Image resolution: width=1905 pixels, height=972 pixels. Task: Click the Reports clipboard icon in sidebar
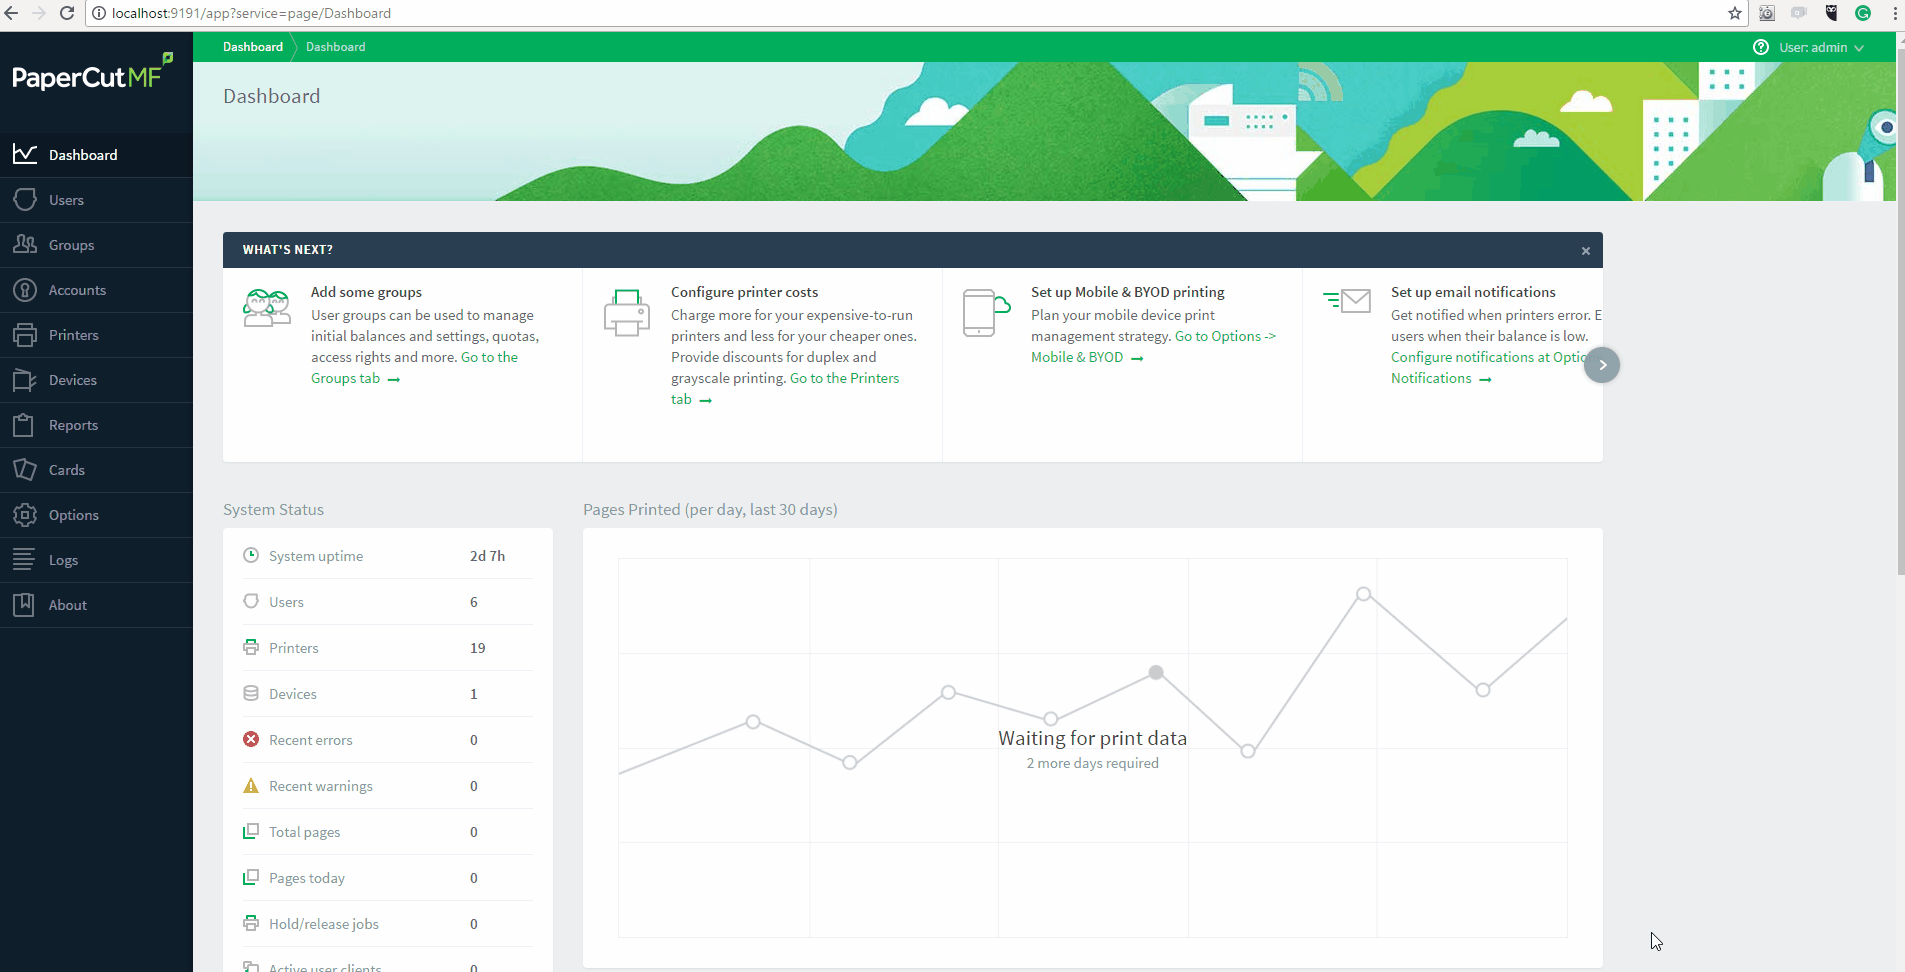(24, 425)
